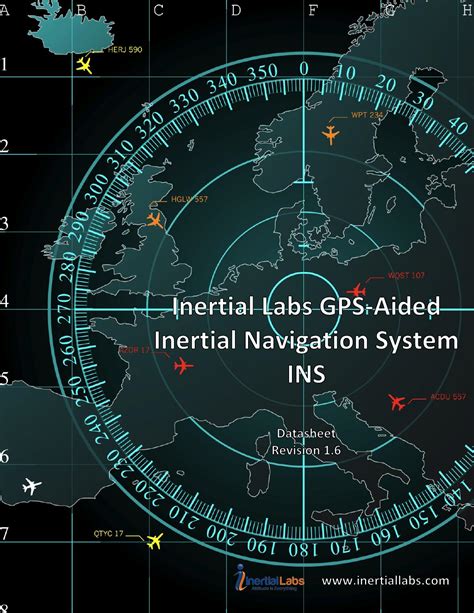Click the 270 degree compass marking

click(x=65, y=308)
